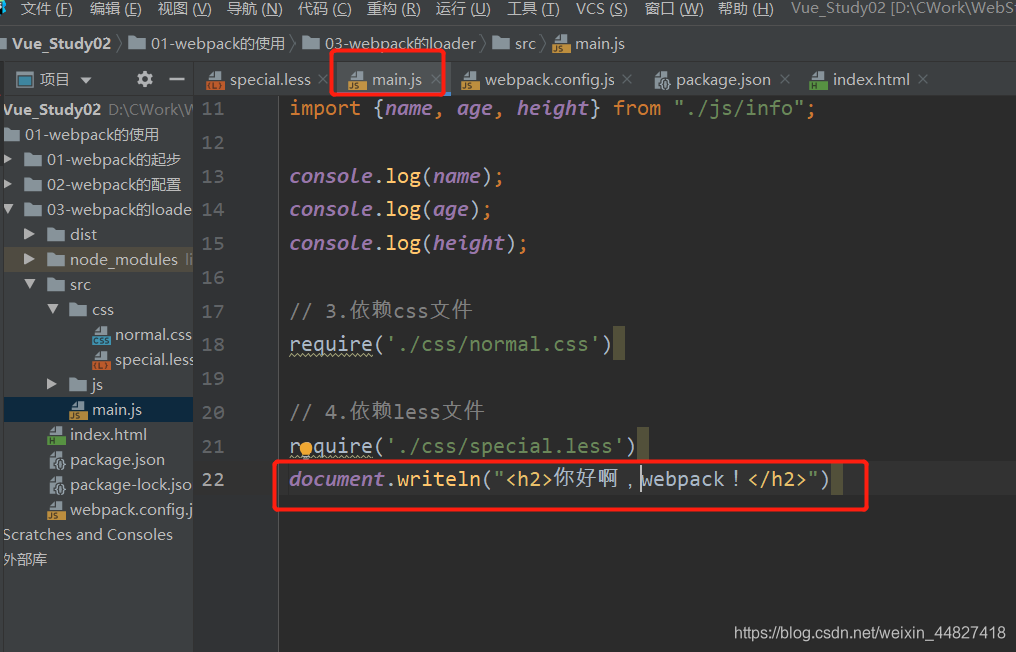
Task: Select the js folder icon in tree
Action: [78, 385]
